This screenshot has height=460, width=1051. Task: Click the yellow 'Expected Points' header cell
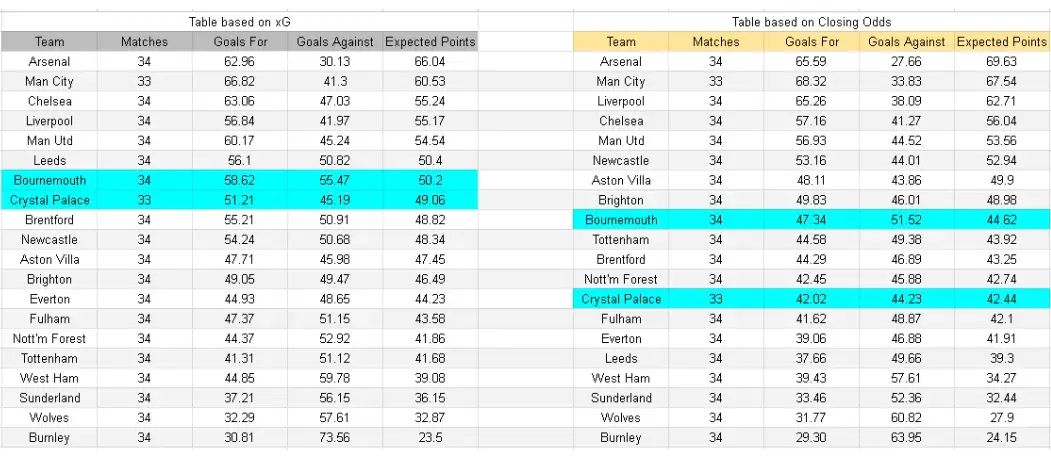tap(1001, 42)
